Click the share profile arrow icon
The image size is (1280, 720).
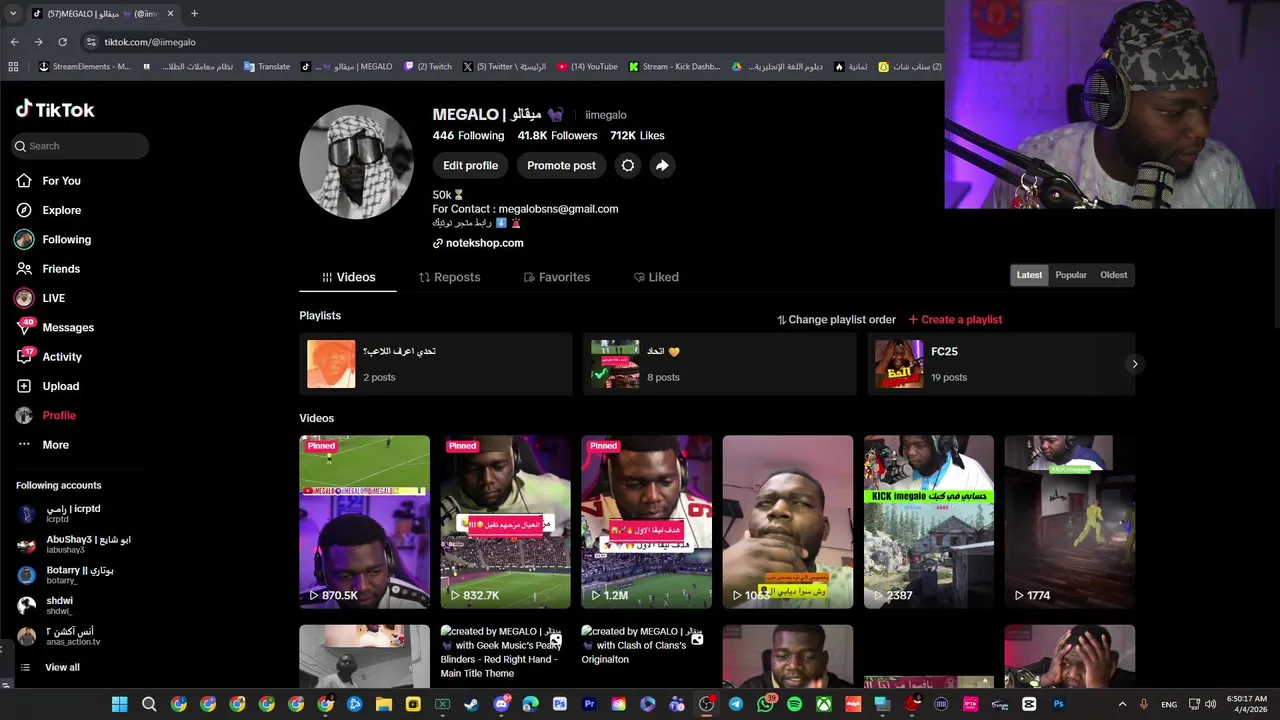pyautogui.click(x=662, y=166)
